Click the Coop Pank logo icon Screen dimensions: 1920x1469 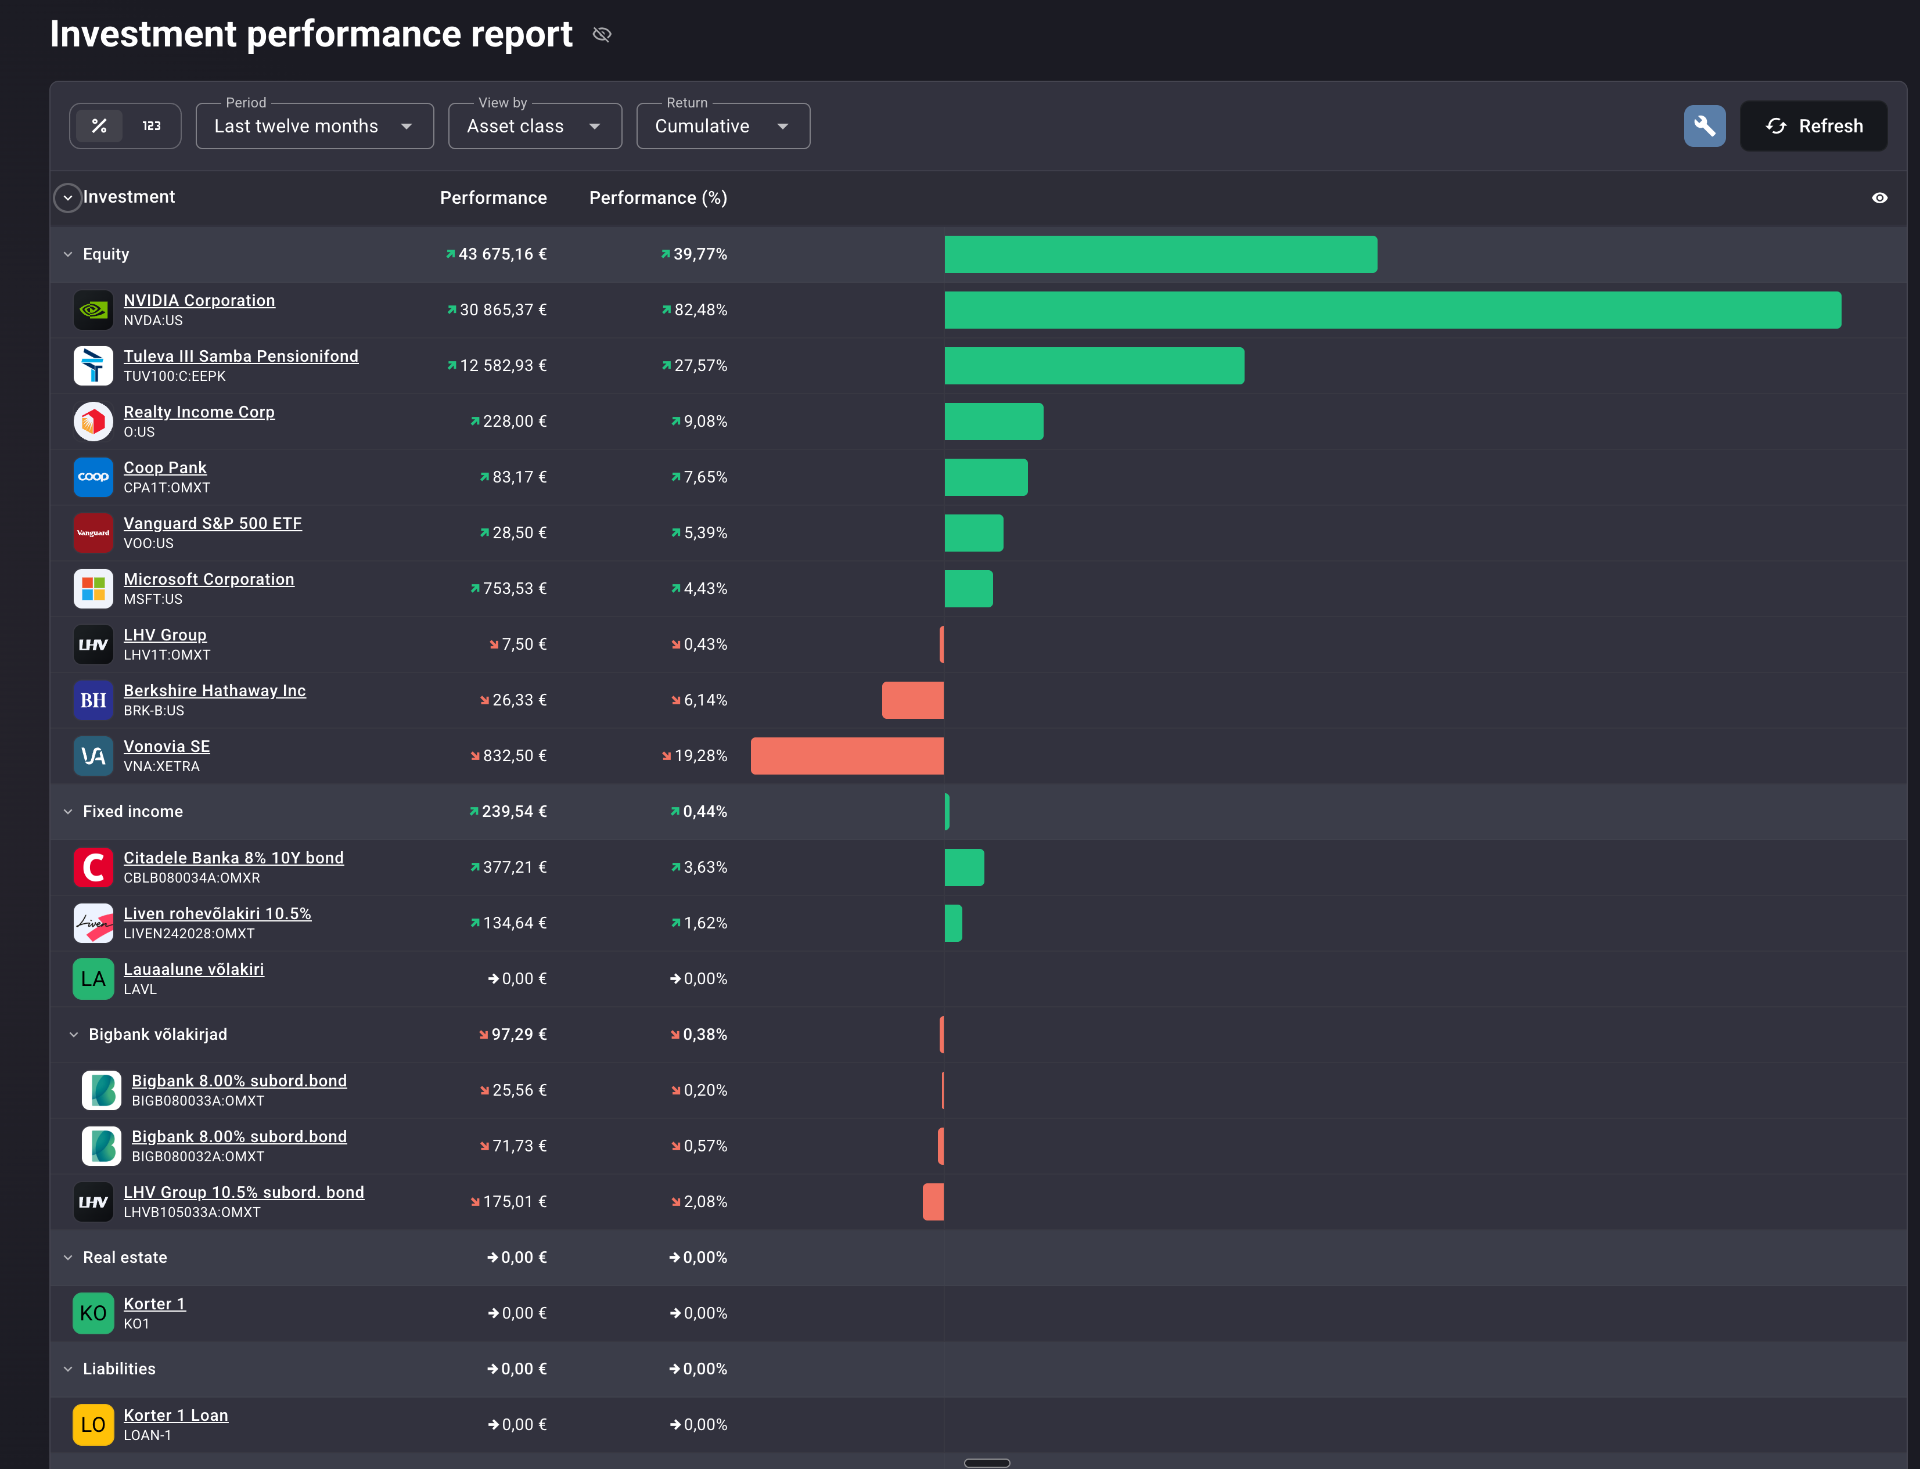coord(93,477)
